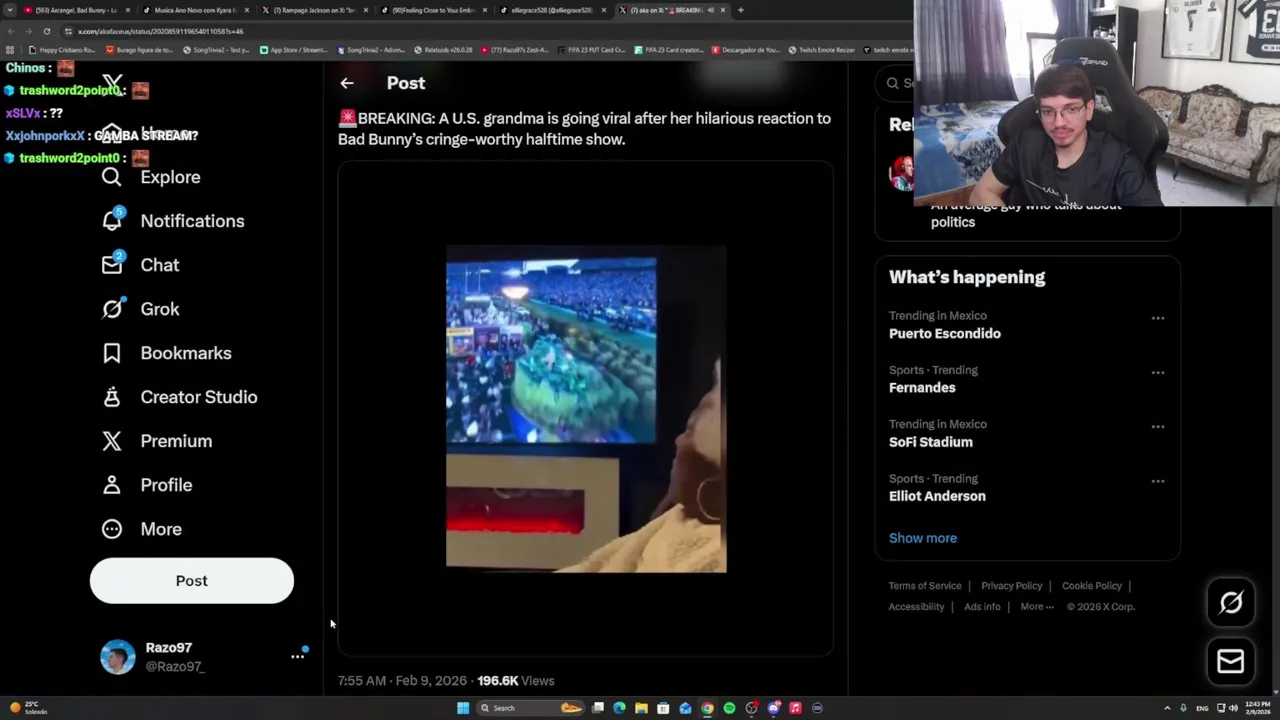Open Terms of Service link
The image size is (1280, 720).
pyautogui.click(x=925, y=586)
